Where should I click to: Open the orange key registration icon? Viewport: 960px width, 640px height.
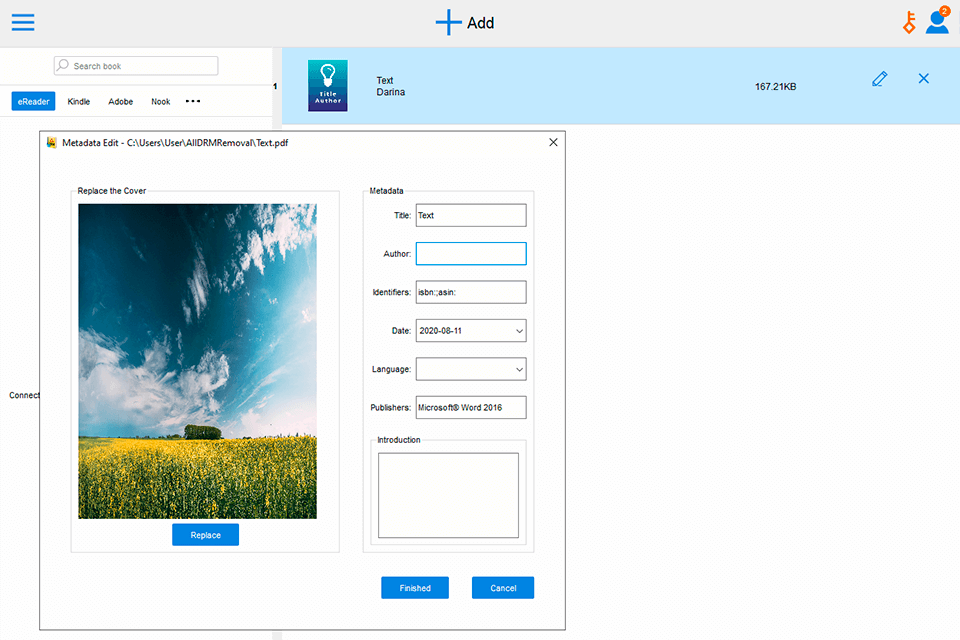(909, 22)
